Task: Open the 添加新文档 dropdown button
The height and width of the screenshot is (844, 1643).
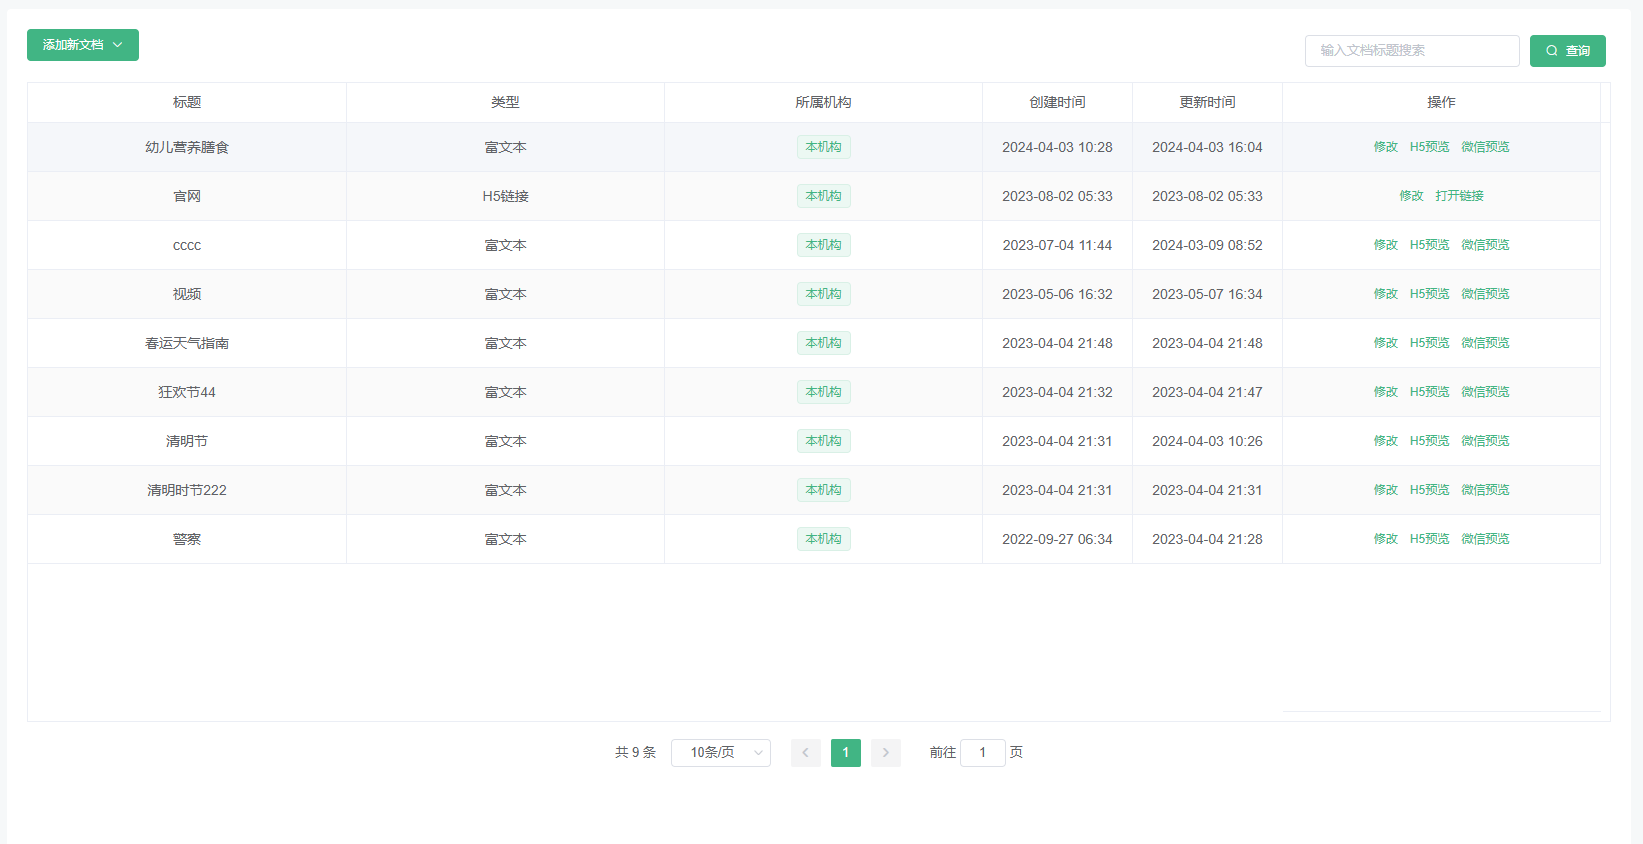Action: pos(82,45)
